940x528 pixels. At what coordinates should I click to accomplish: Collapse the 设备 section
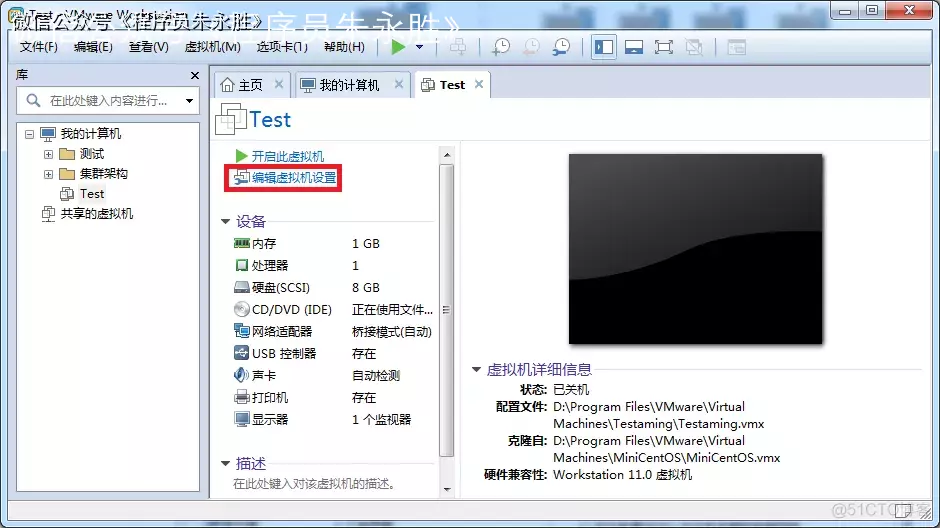[x=226, y=221]
